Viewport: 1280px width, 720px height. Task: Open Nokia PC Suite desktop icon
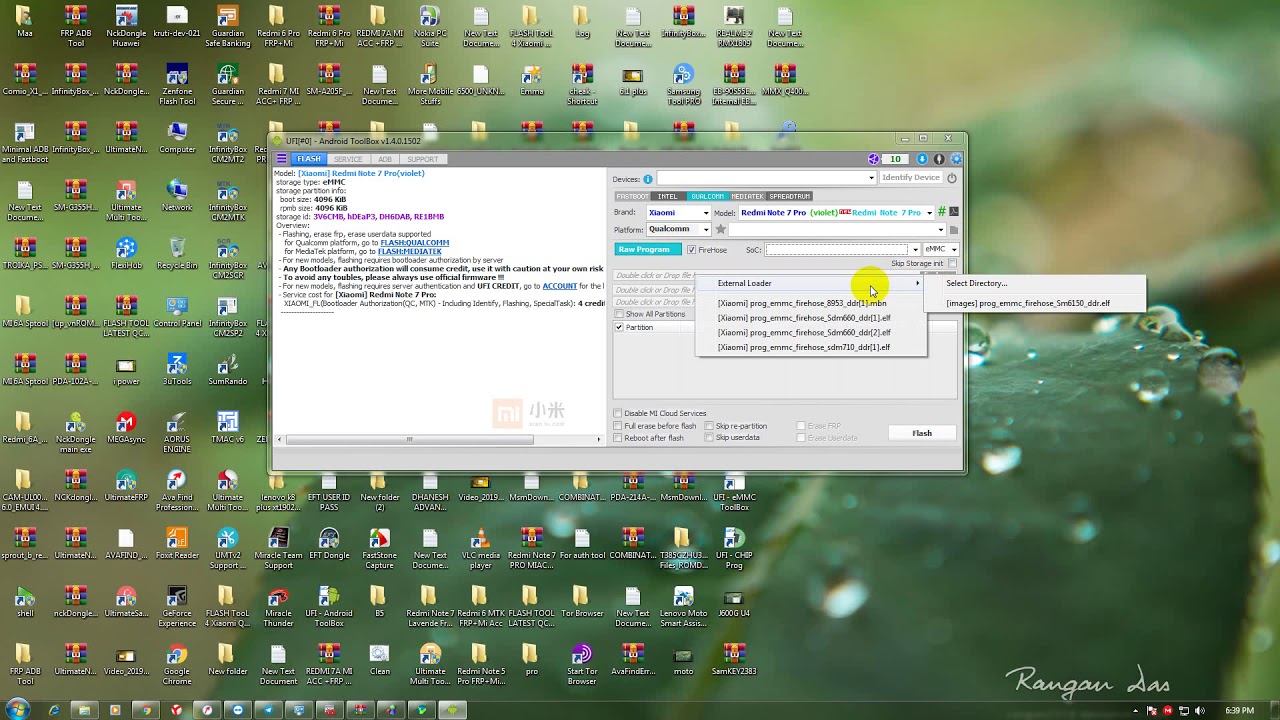point(430,26)
